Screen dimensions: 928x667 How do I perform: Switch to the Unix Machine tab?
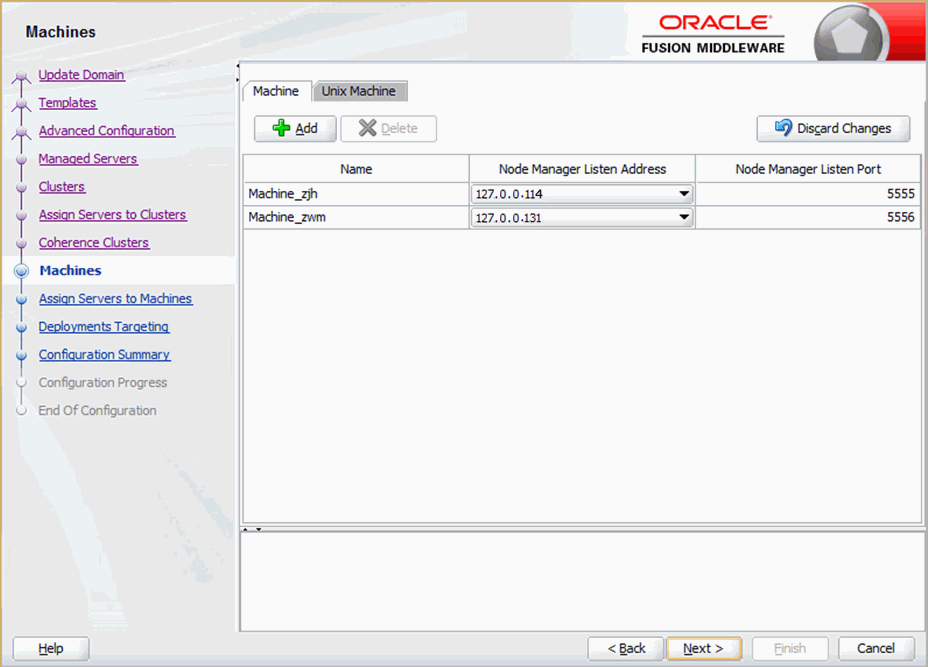pyautogui.click(x=358, y=91)
